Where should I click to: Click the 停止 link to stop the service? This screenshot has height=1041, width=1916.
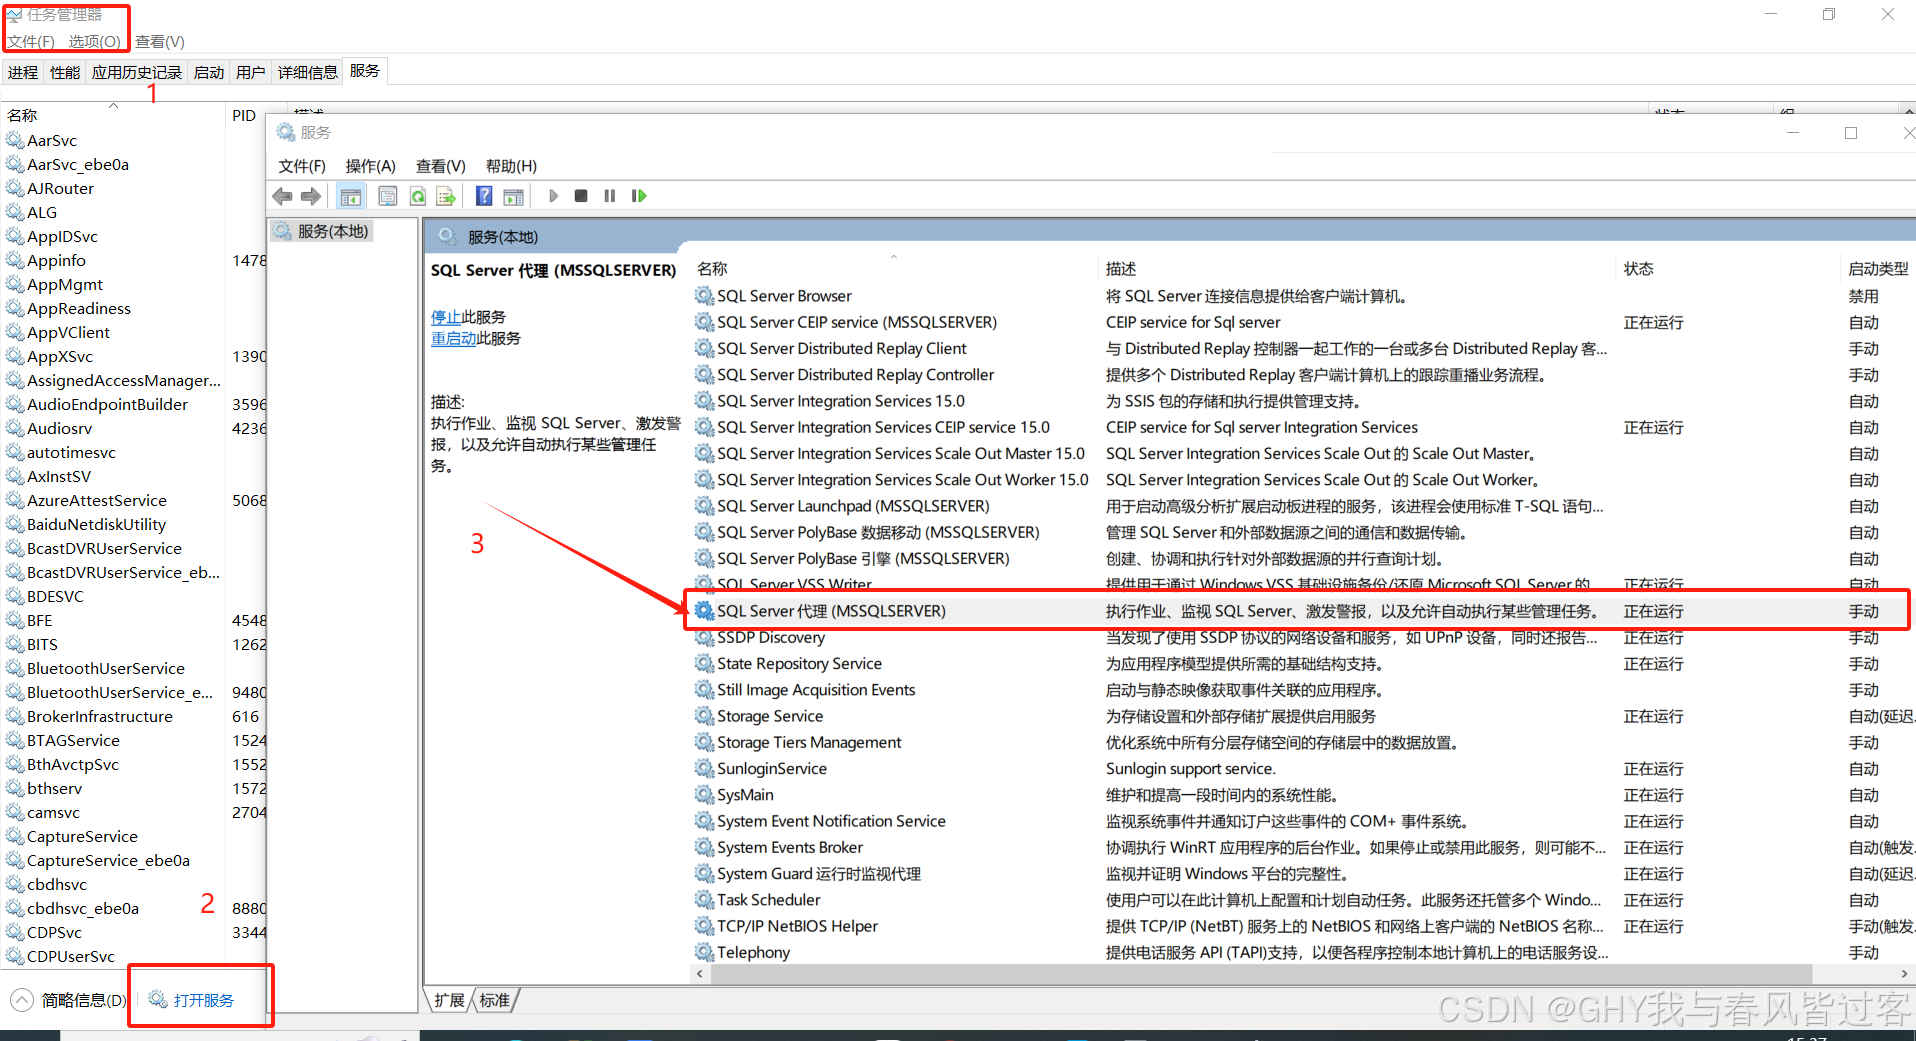click(446, 317)
